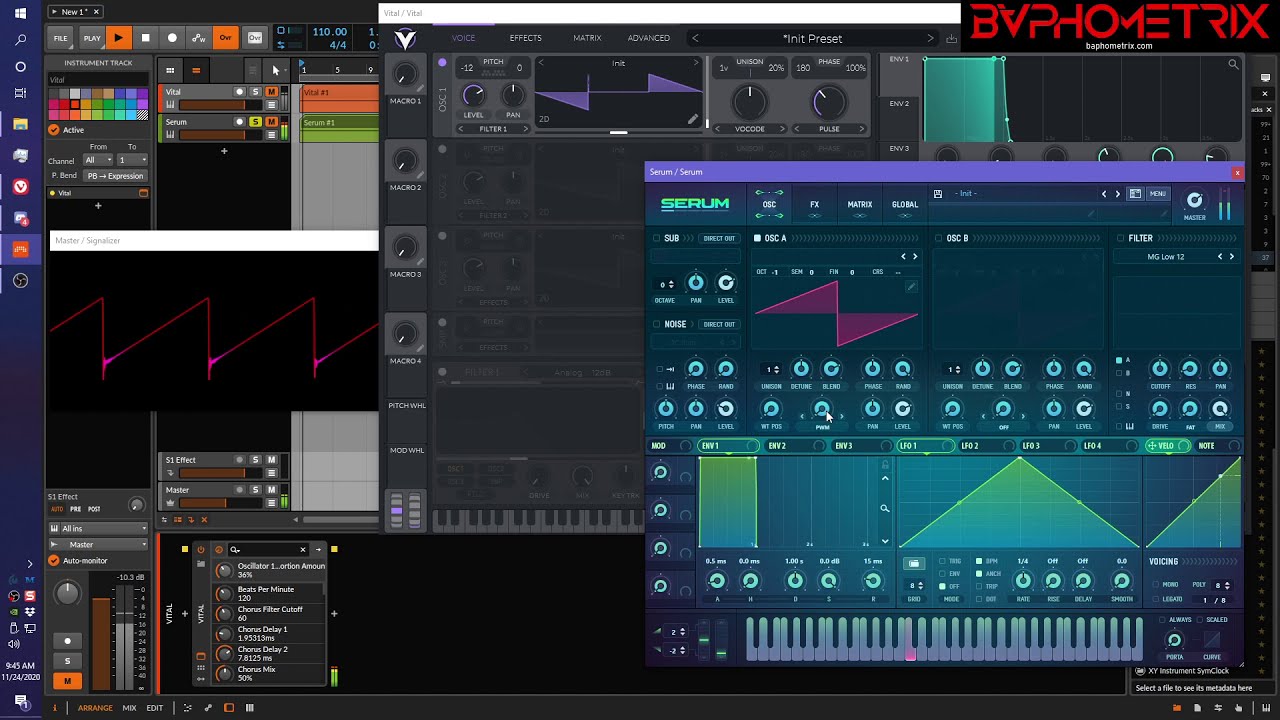Go to next Serum preset arrow

(x=1118, y=194)
